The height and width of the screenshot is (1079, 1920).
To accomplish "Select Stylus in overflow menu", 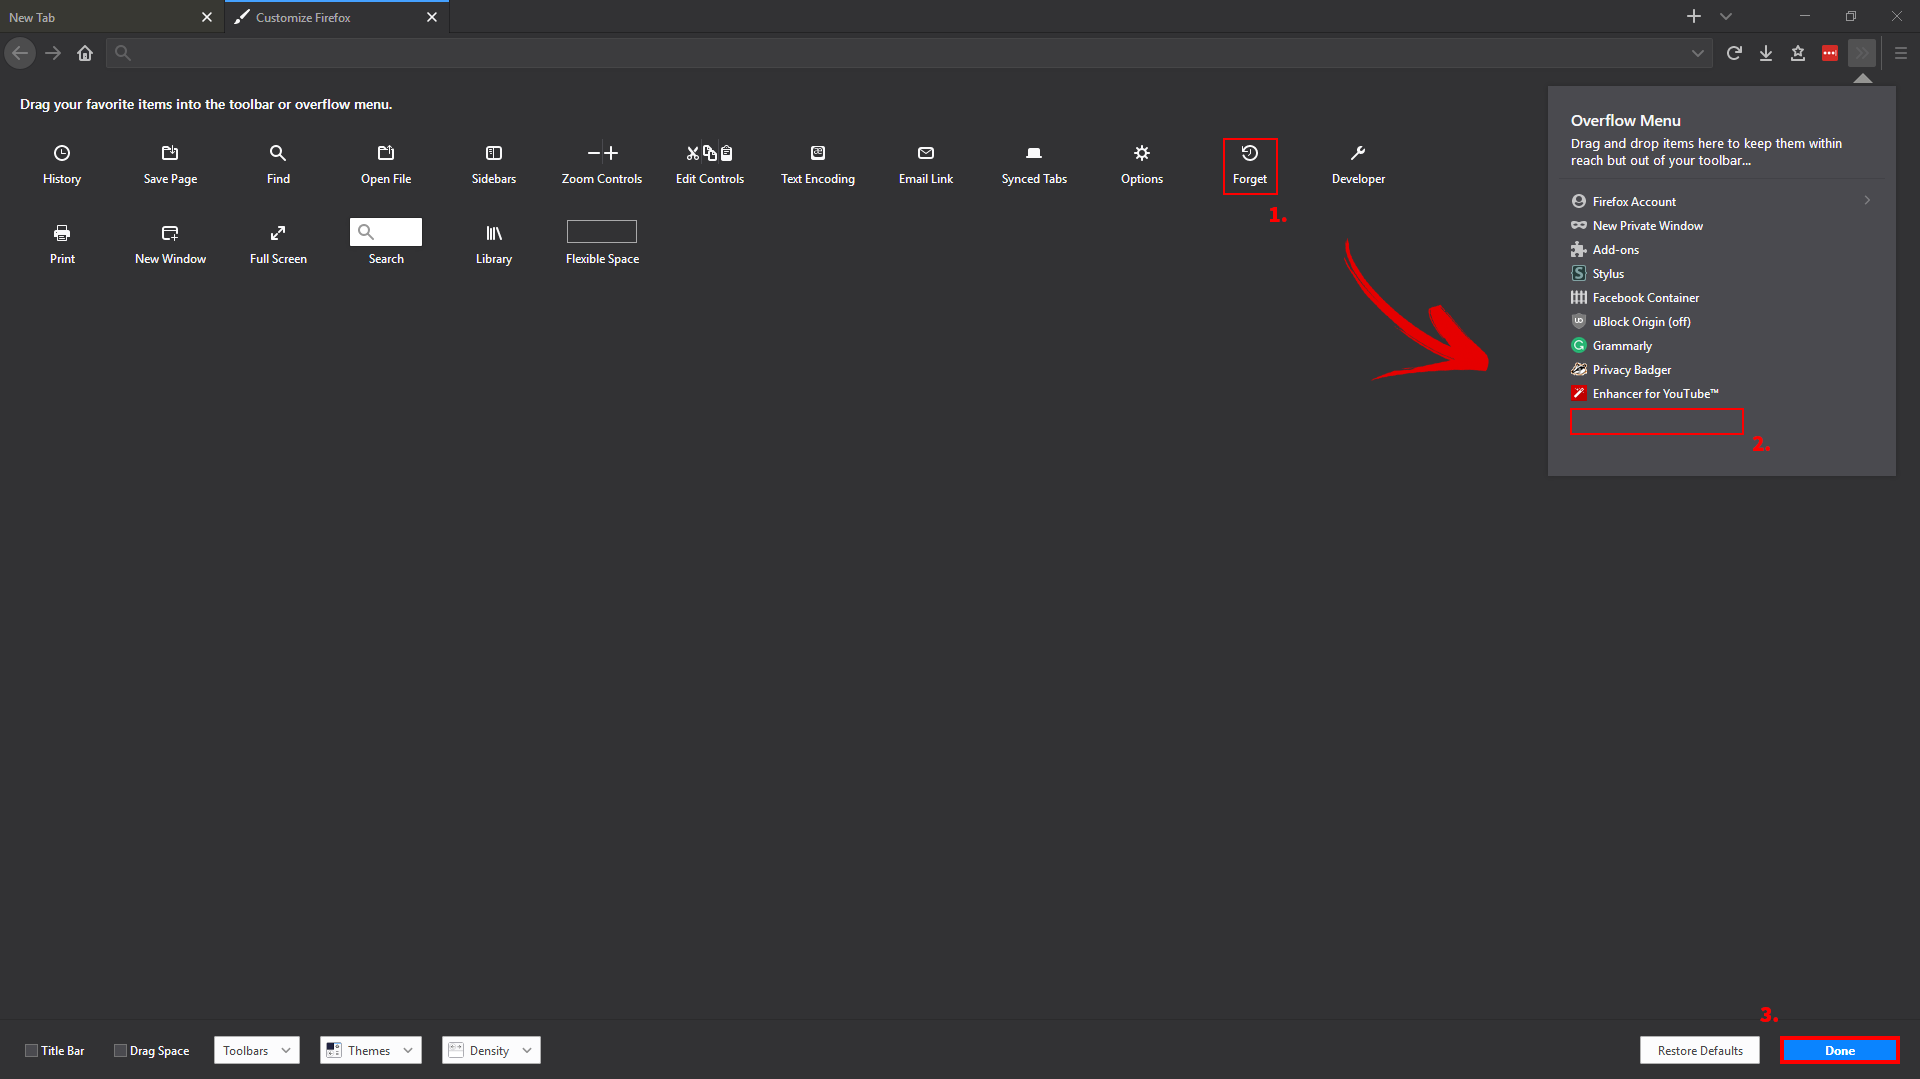I will 1721,273.
